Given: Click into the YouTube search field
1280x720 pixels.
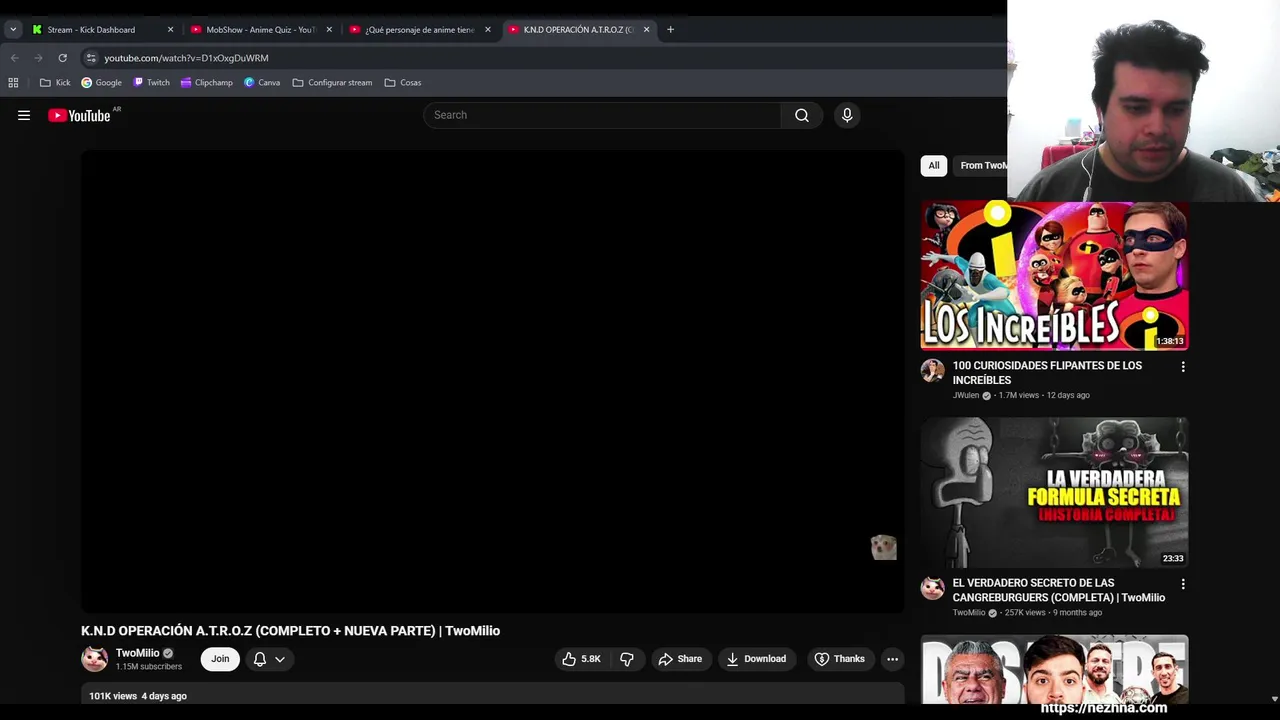Looking at the screenshot, I should click(602, 115).
